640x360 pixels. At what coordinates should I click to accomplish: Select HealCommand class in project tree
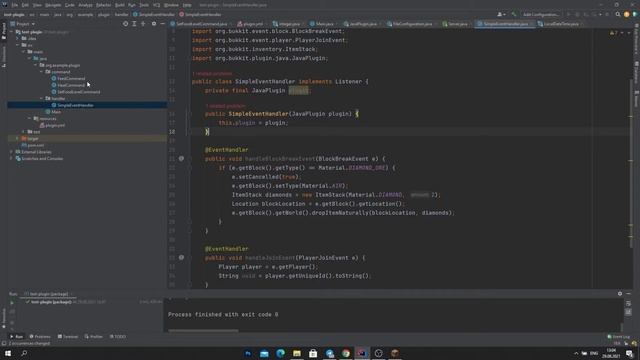68,85
